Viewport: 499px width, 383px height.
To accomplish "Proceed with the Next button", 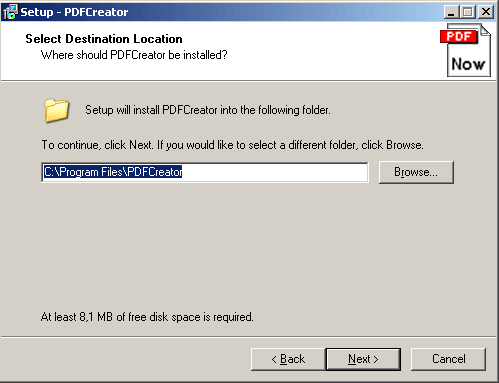I will 363,359.
